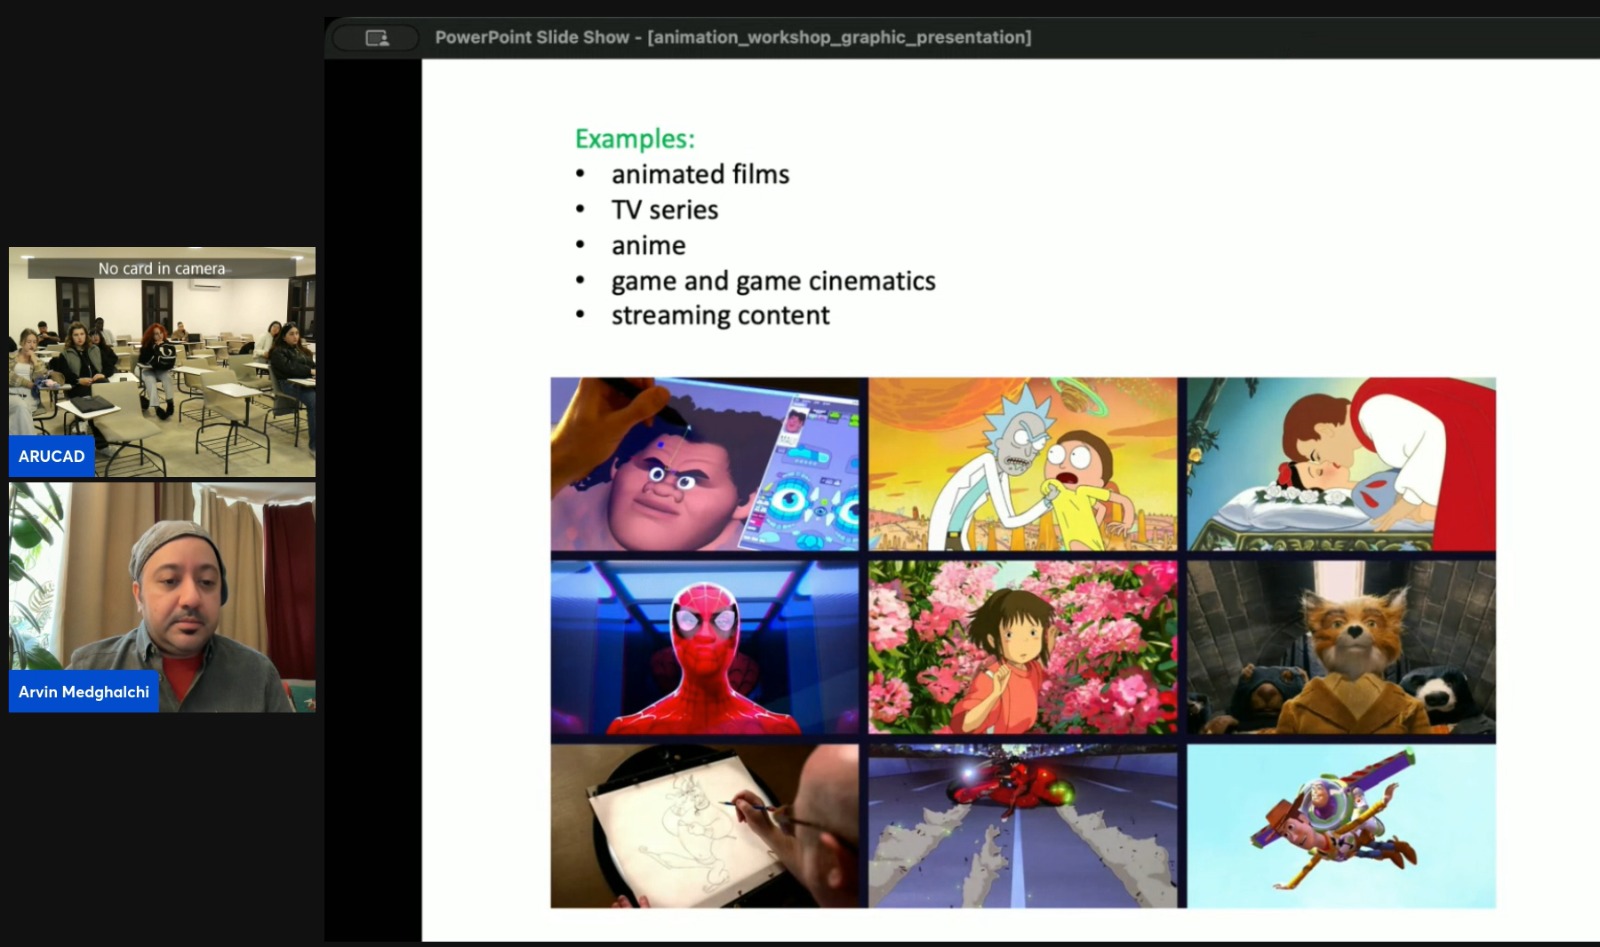Click the Spider-Man image on slide
The image size is (1600, 947).
704,647
